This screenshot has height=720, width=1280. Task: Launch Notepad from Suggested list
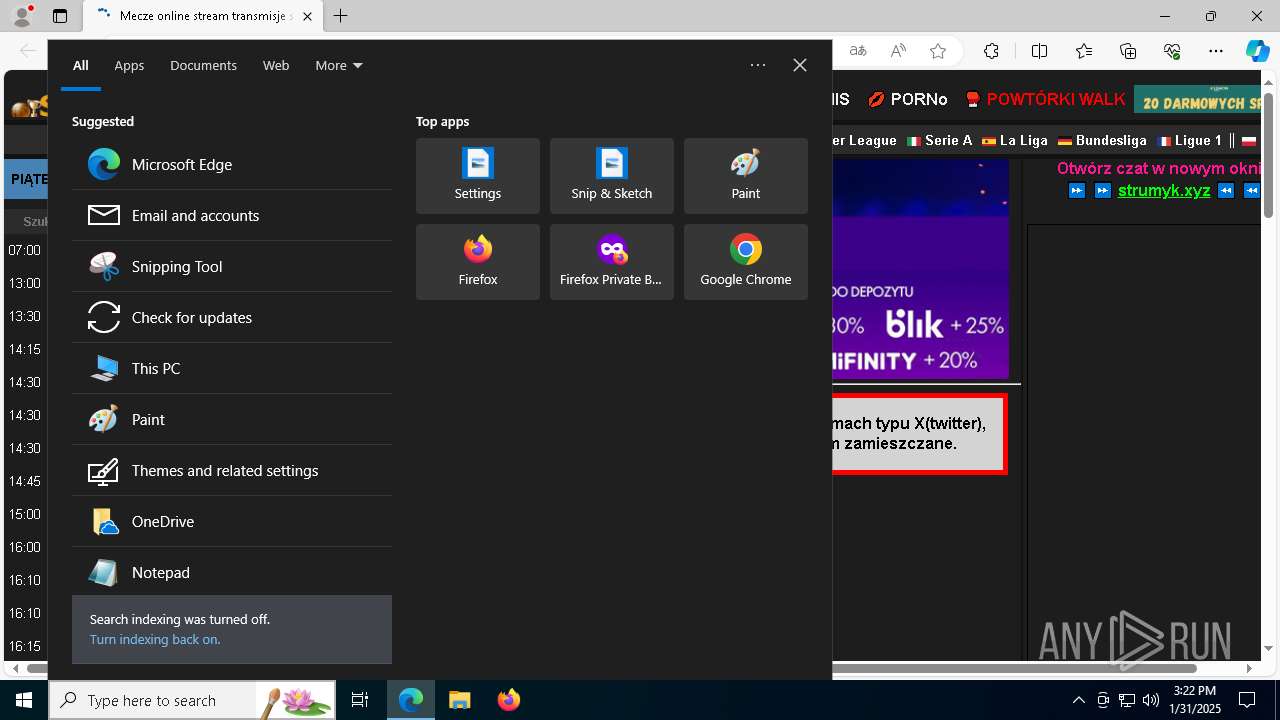click(232, 572)
